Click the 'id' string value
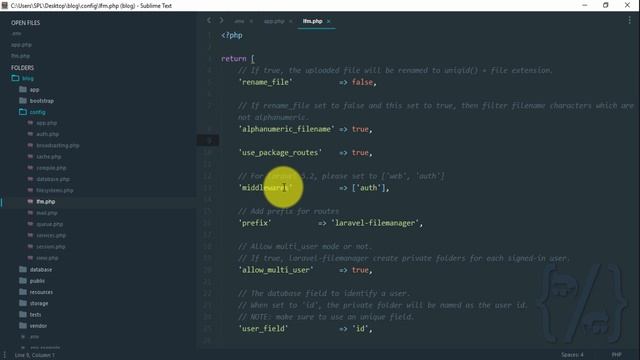Screen dimensions: 640x360 point(360,329)
